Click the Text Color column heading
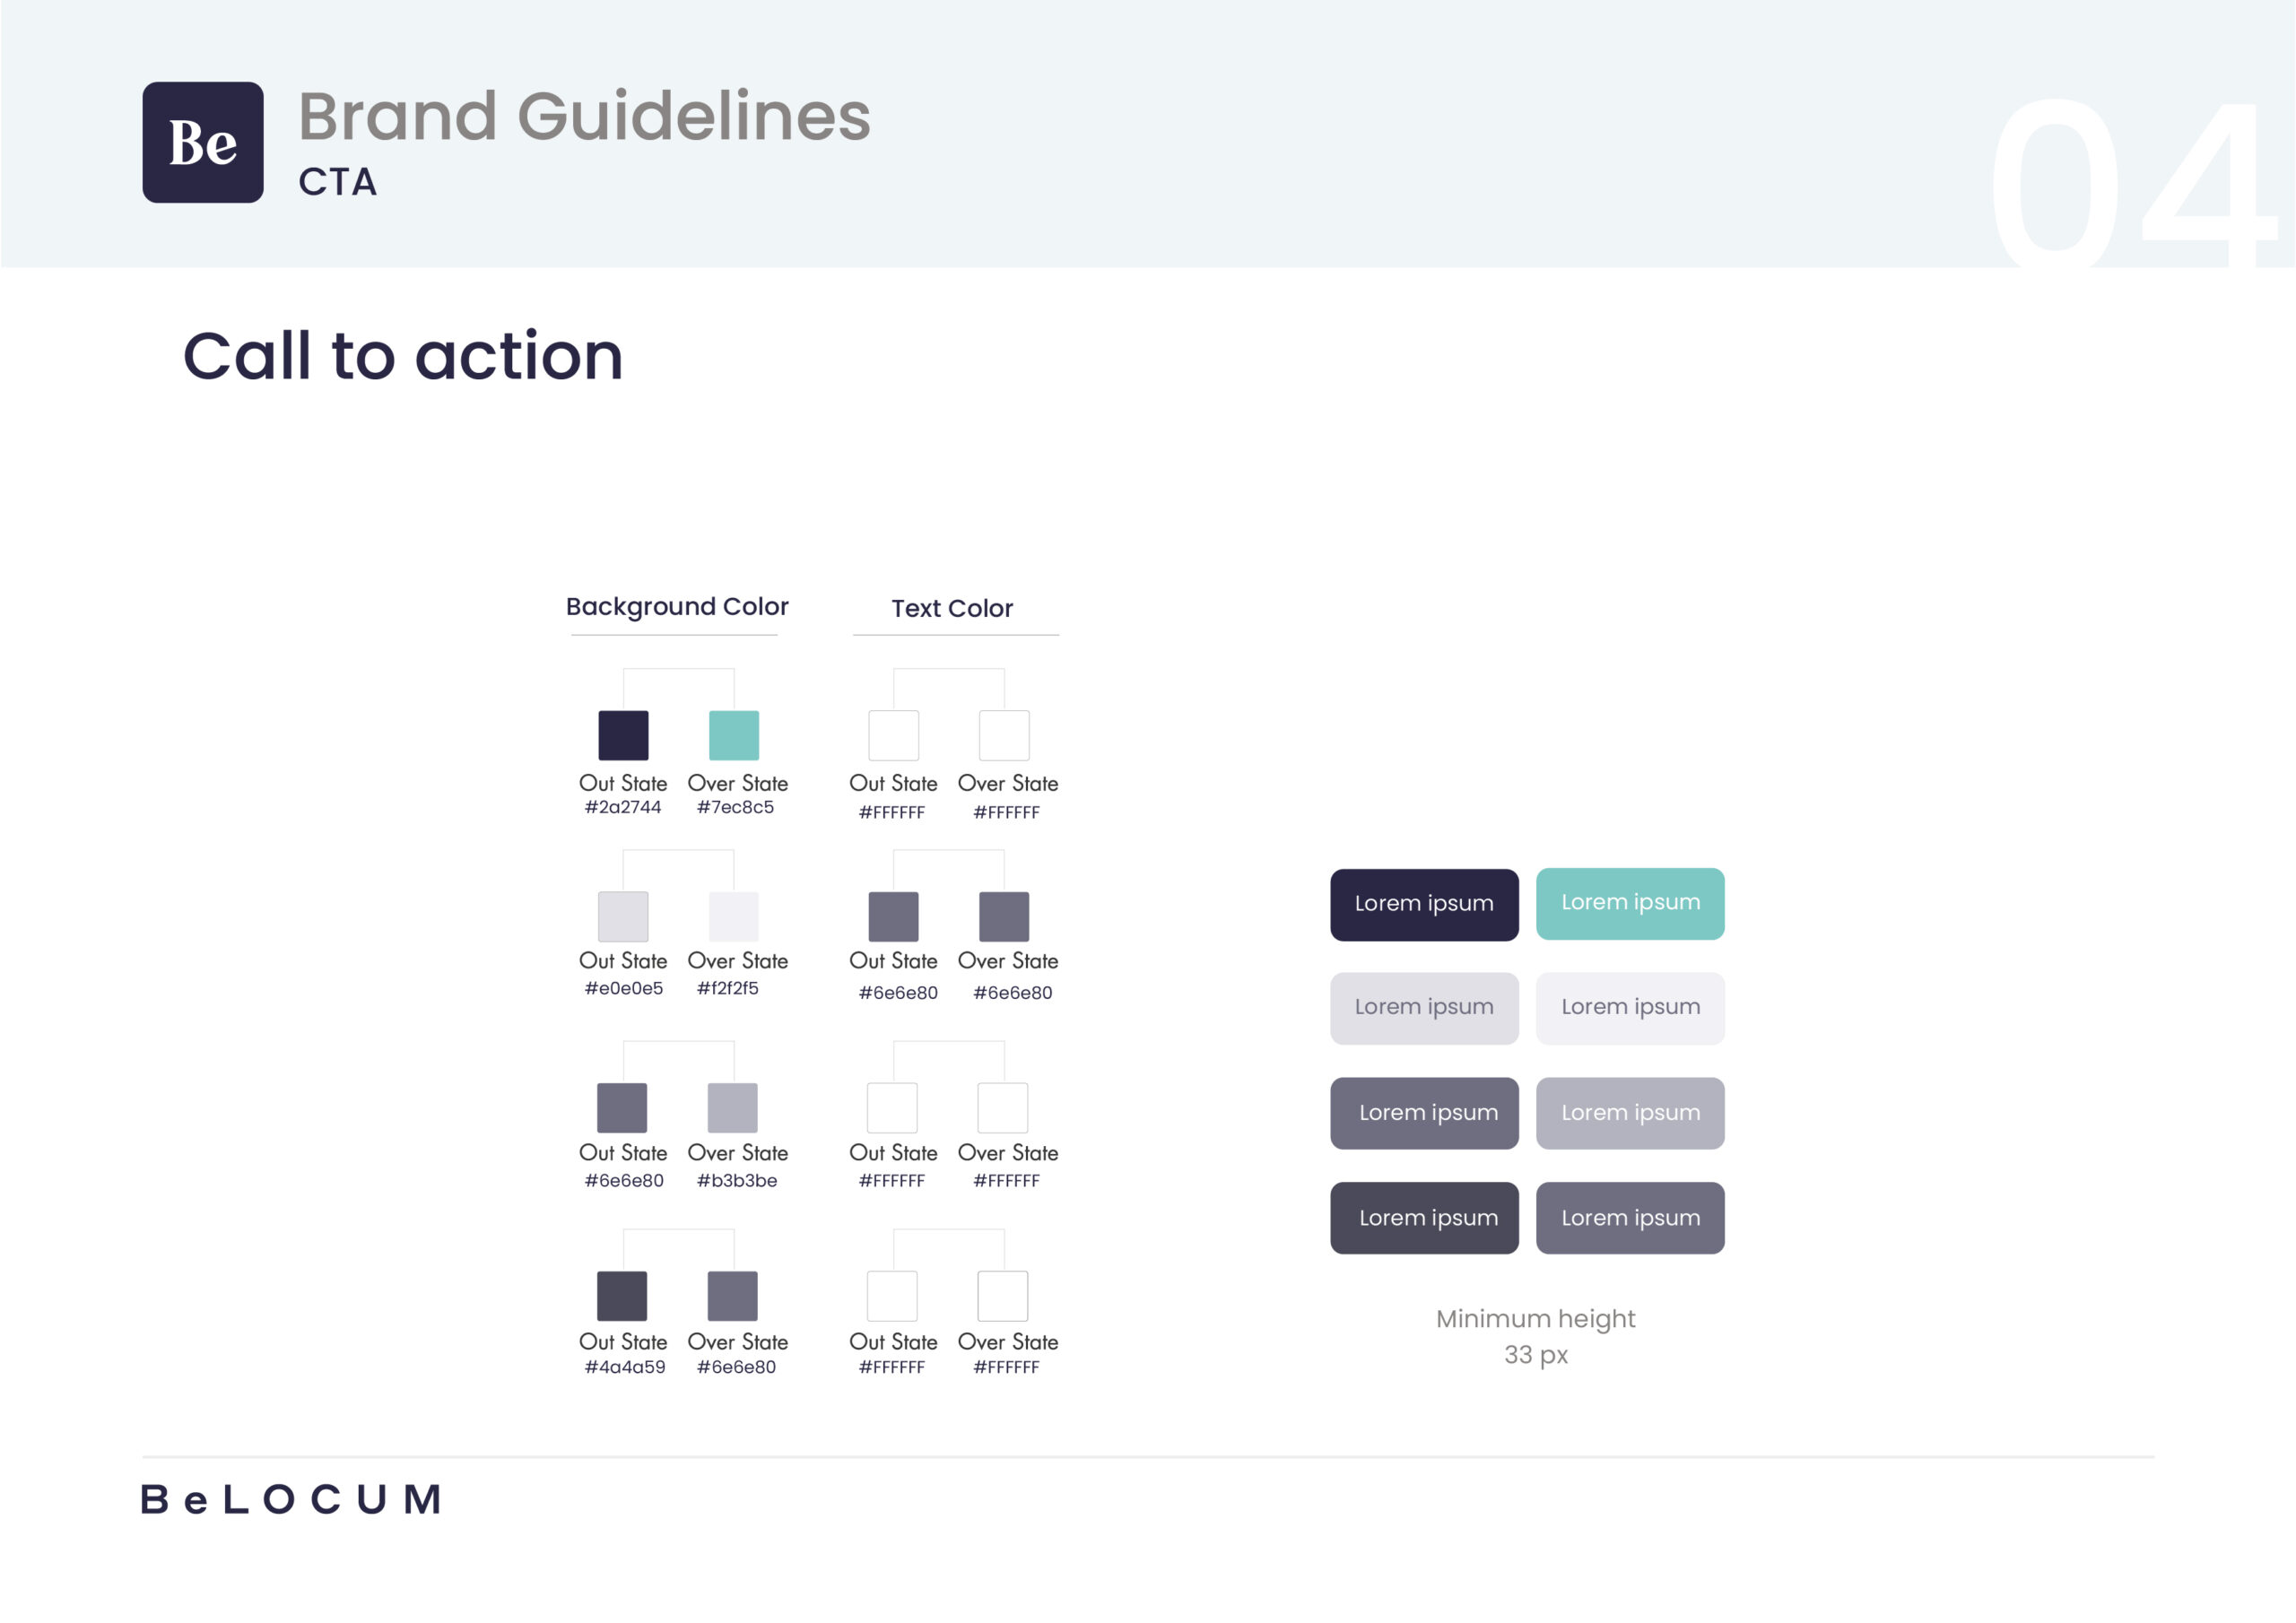2296x1623 pixels. click(952, 608)
